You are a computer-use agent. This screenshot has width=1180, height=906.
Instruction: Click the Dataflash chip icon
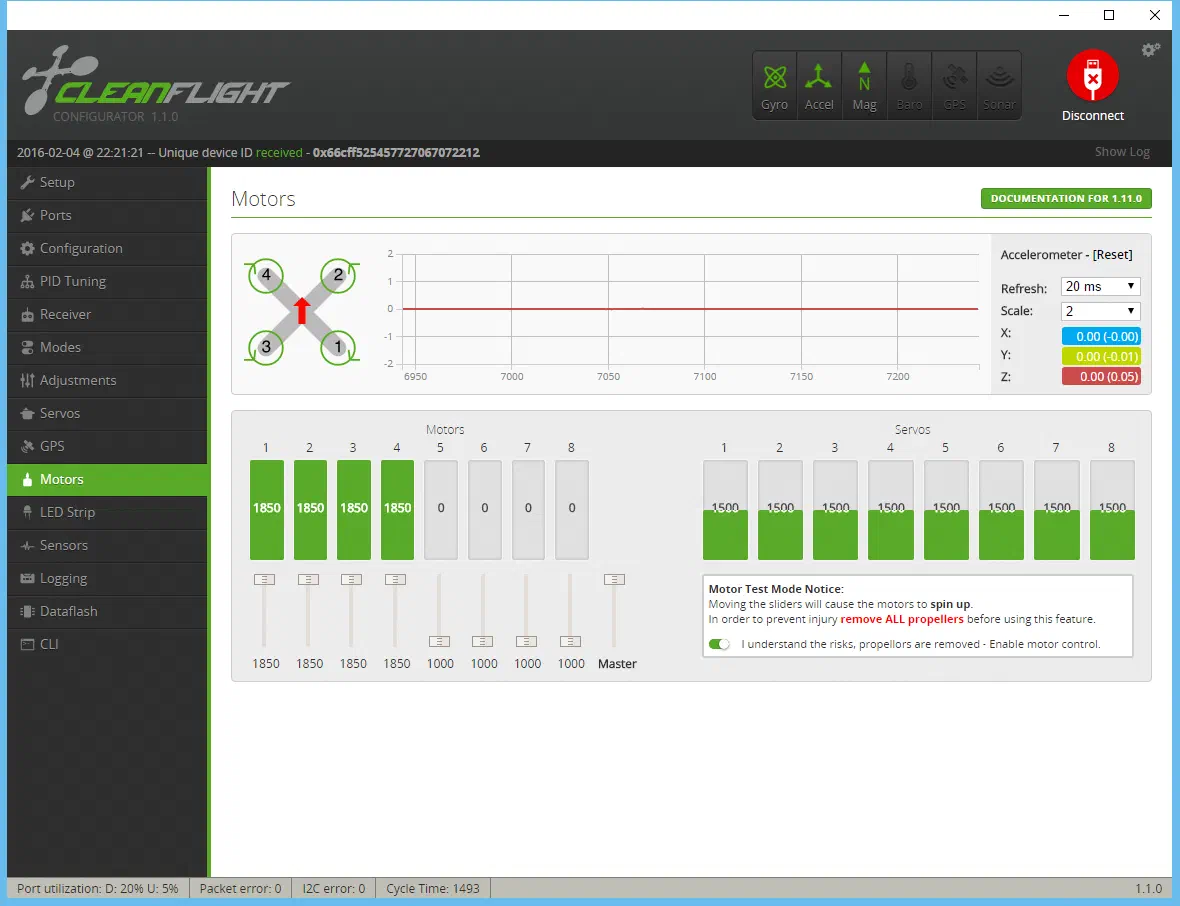(x=28, y=611)
